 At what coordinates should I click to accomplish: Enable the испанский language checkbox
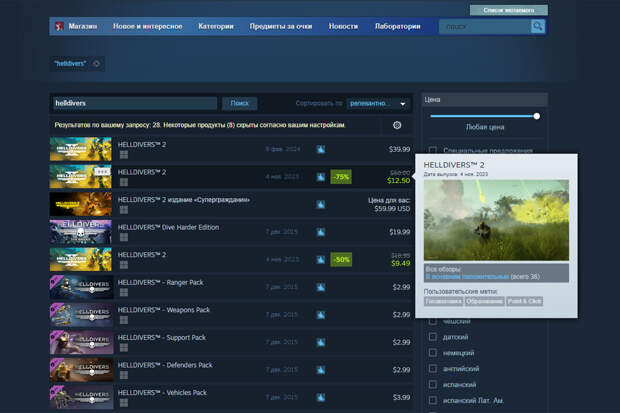433,385
